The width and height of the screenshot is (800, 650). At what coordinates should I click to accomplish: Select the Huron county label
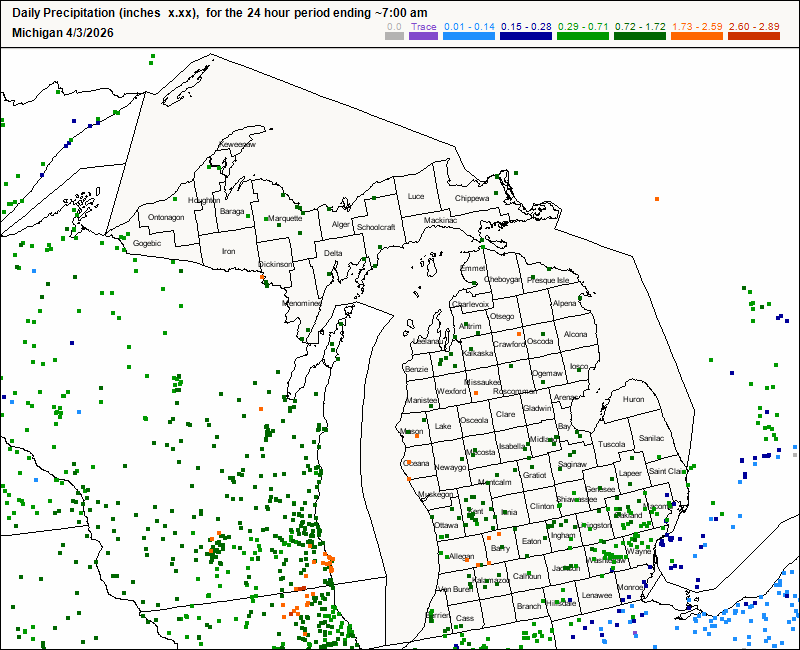[x=633, y=399]
